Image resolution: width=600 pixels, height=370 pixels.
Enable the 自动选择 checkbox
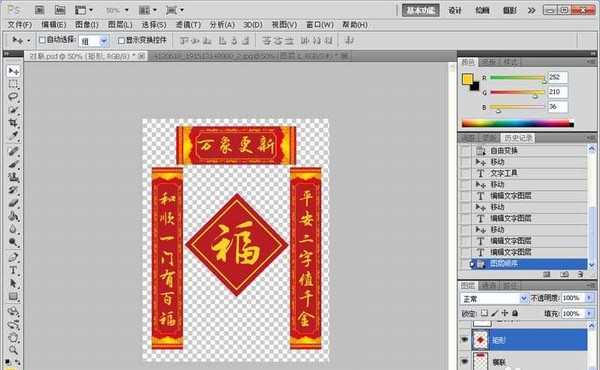(x=42, y=40)
